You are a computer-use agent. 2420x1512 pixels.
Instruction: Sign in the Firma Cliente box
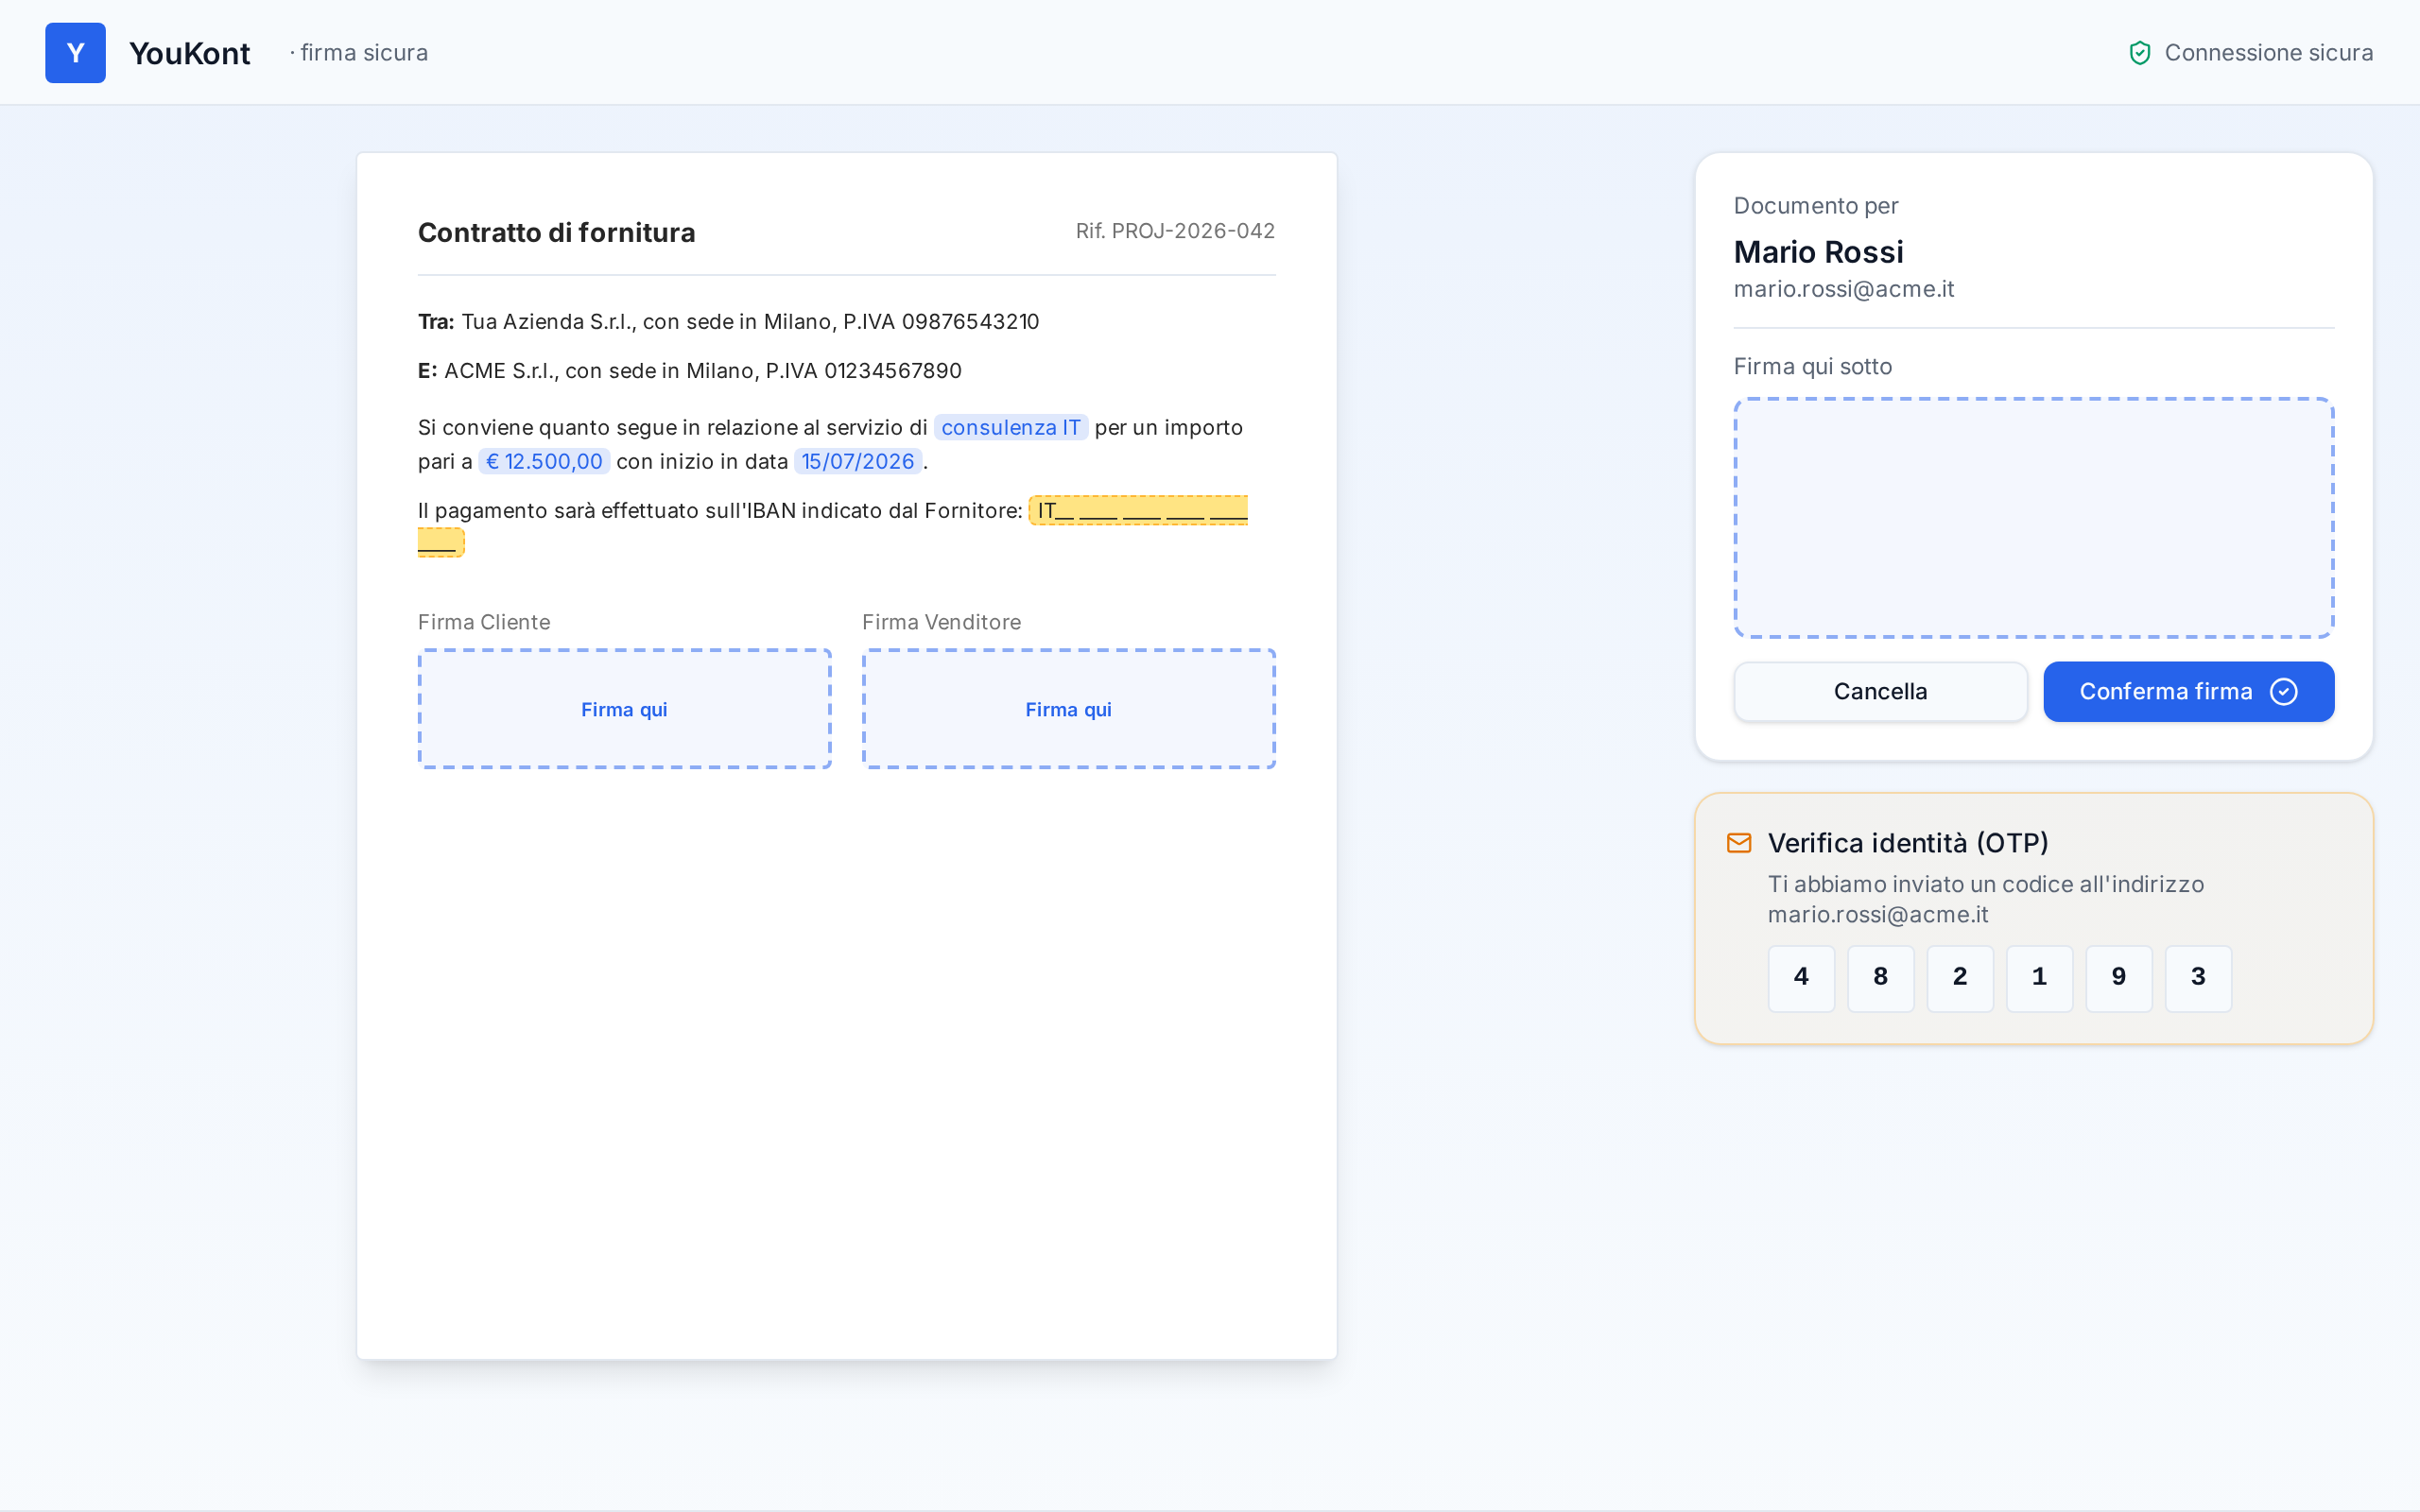pyautogui.click(x=624, y=709)
